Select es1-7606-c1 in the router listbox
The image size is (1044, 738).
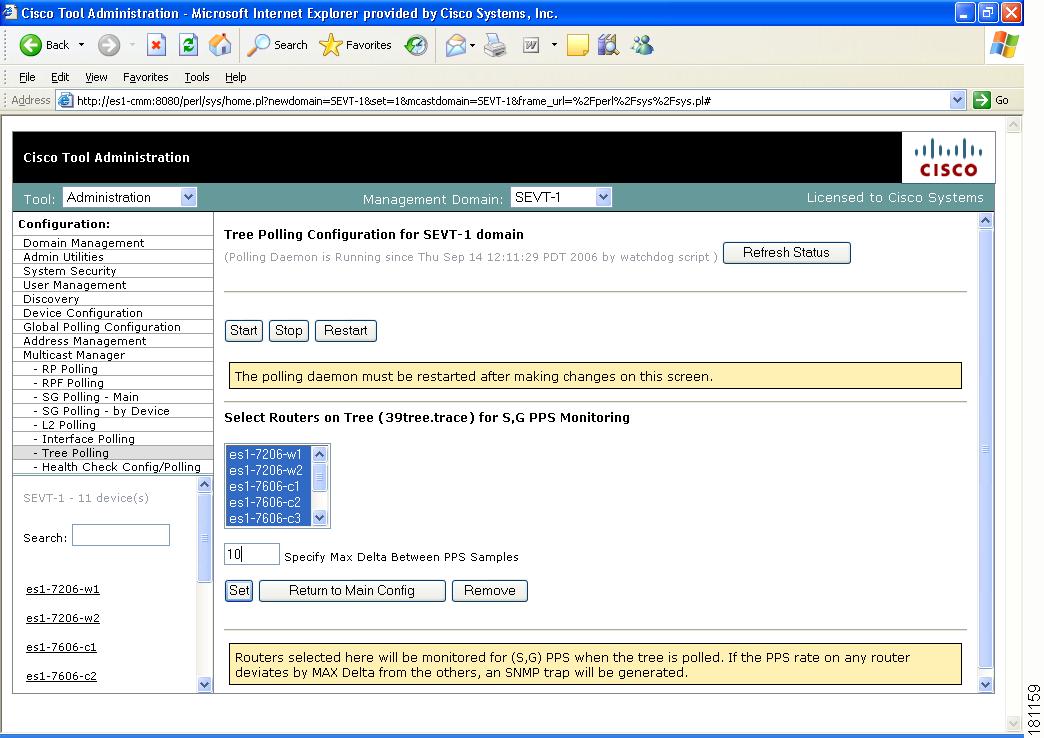(268, 486)
